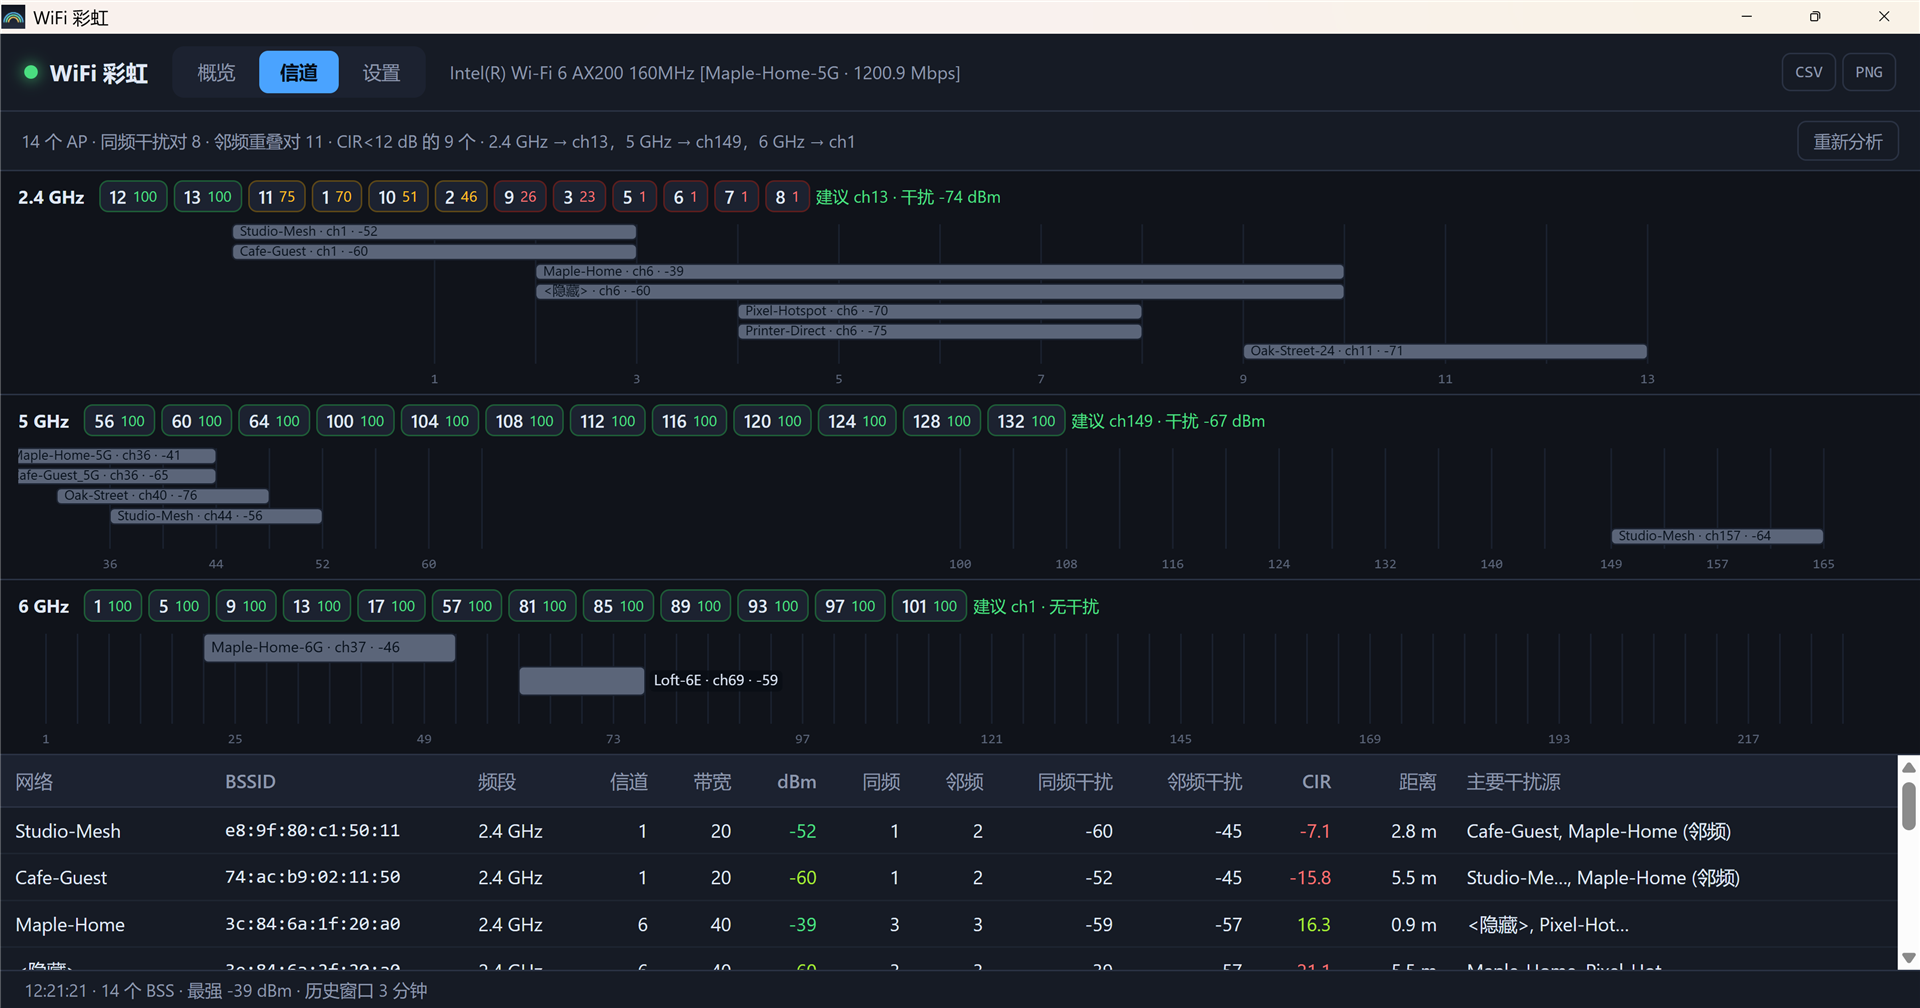The image size is (1920, 1008).
Task: Choose the 6 GHz channel 1 chip
Action: pyautogui.click(x=112, y=606)
